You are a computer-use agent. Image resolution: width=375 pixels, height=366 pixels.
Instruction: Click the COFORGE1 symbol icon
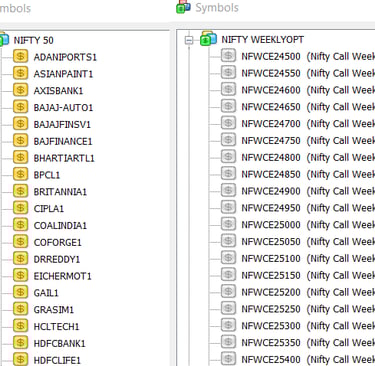pyautogui.click(x=20, y=242)
